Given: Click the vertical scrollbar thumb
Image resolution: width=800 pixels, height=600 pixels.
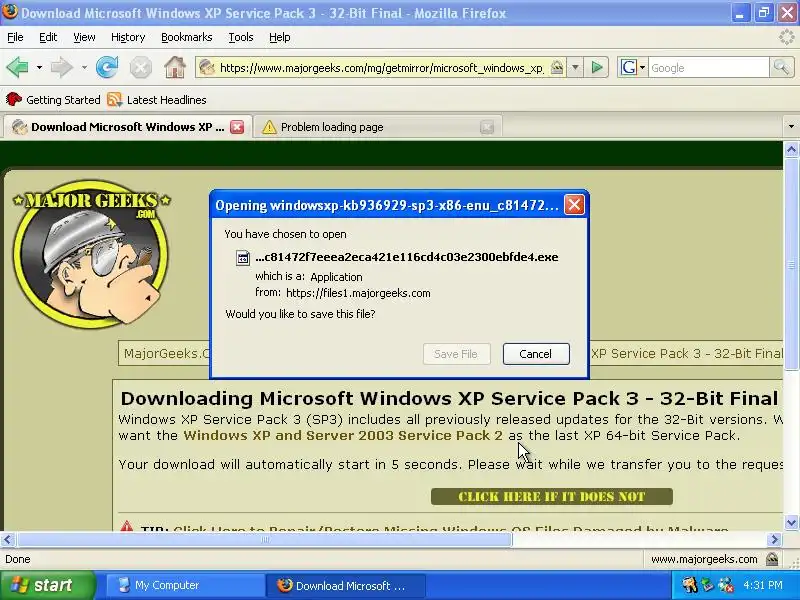Looking at the screenshot, I should click(x=791, y=264).
